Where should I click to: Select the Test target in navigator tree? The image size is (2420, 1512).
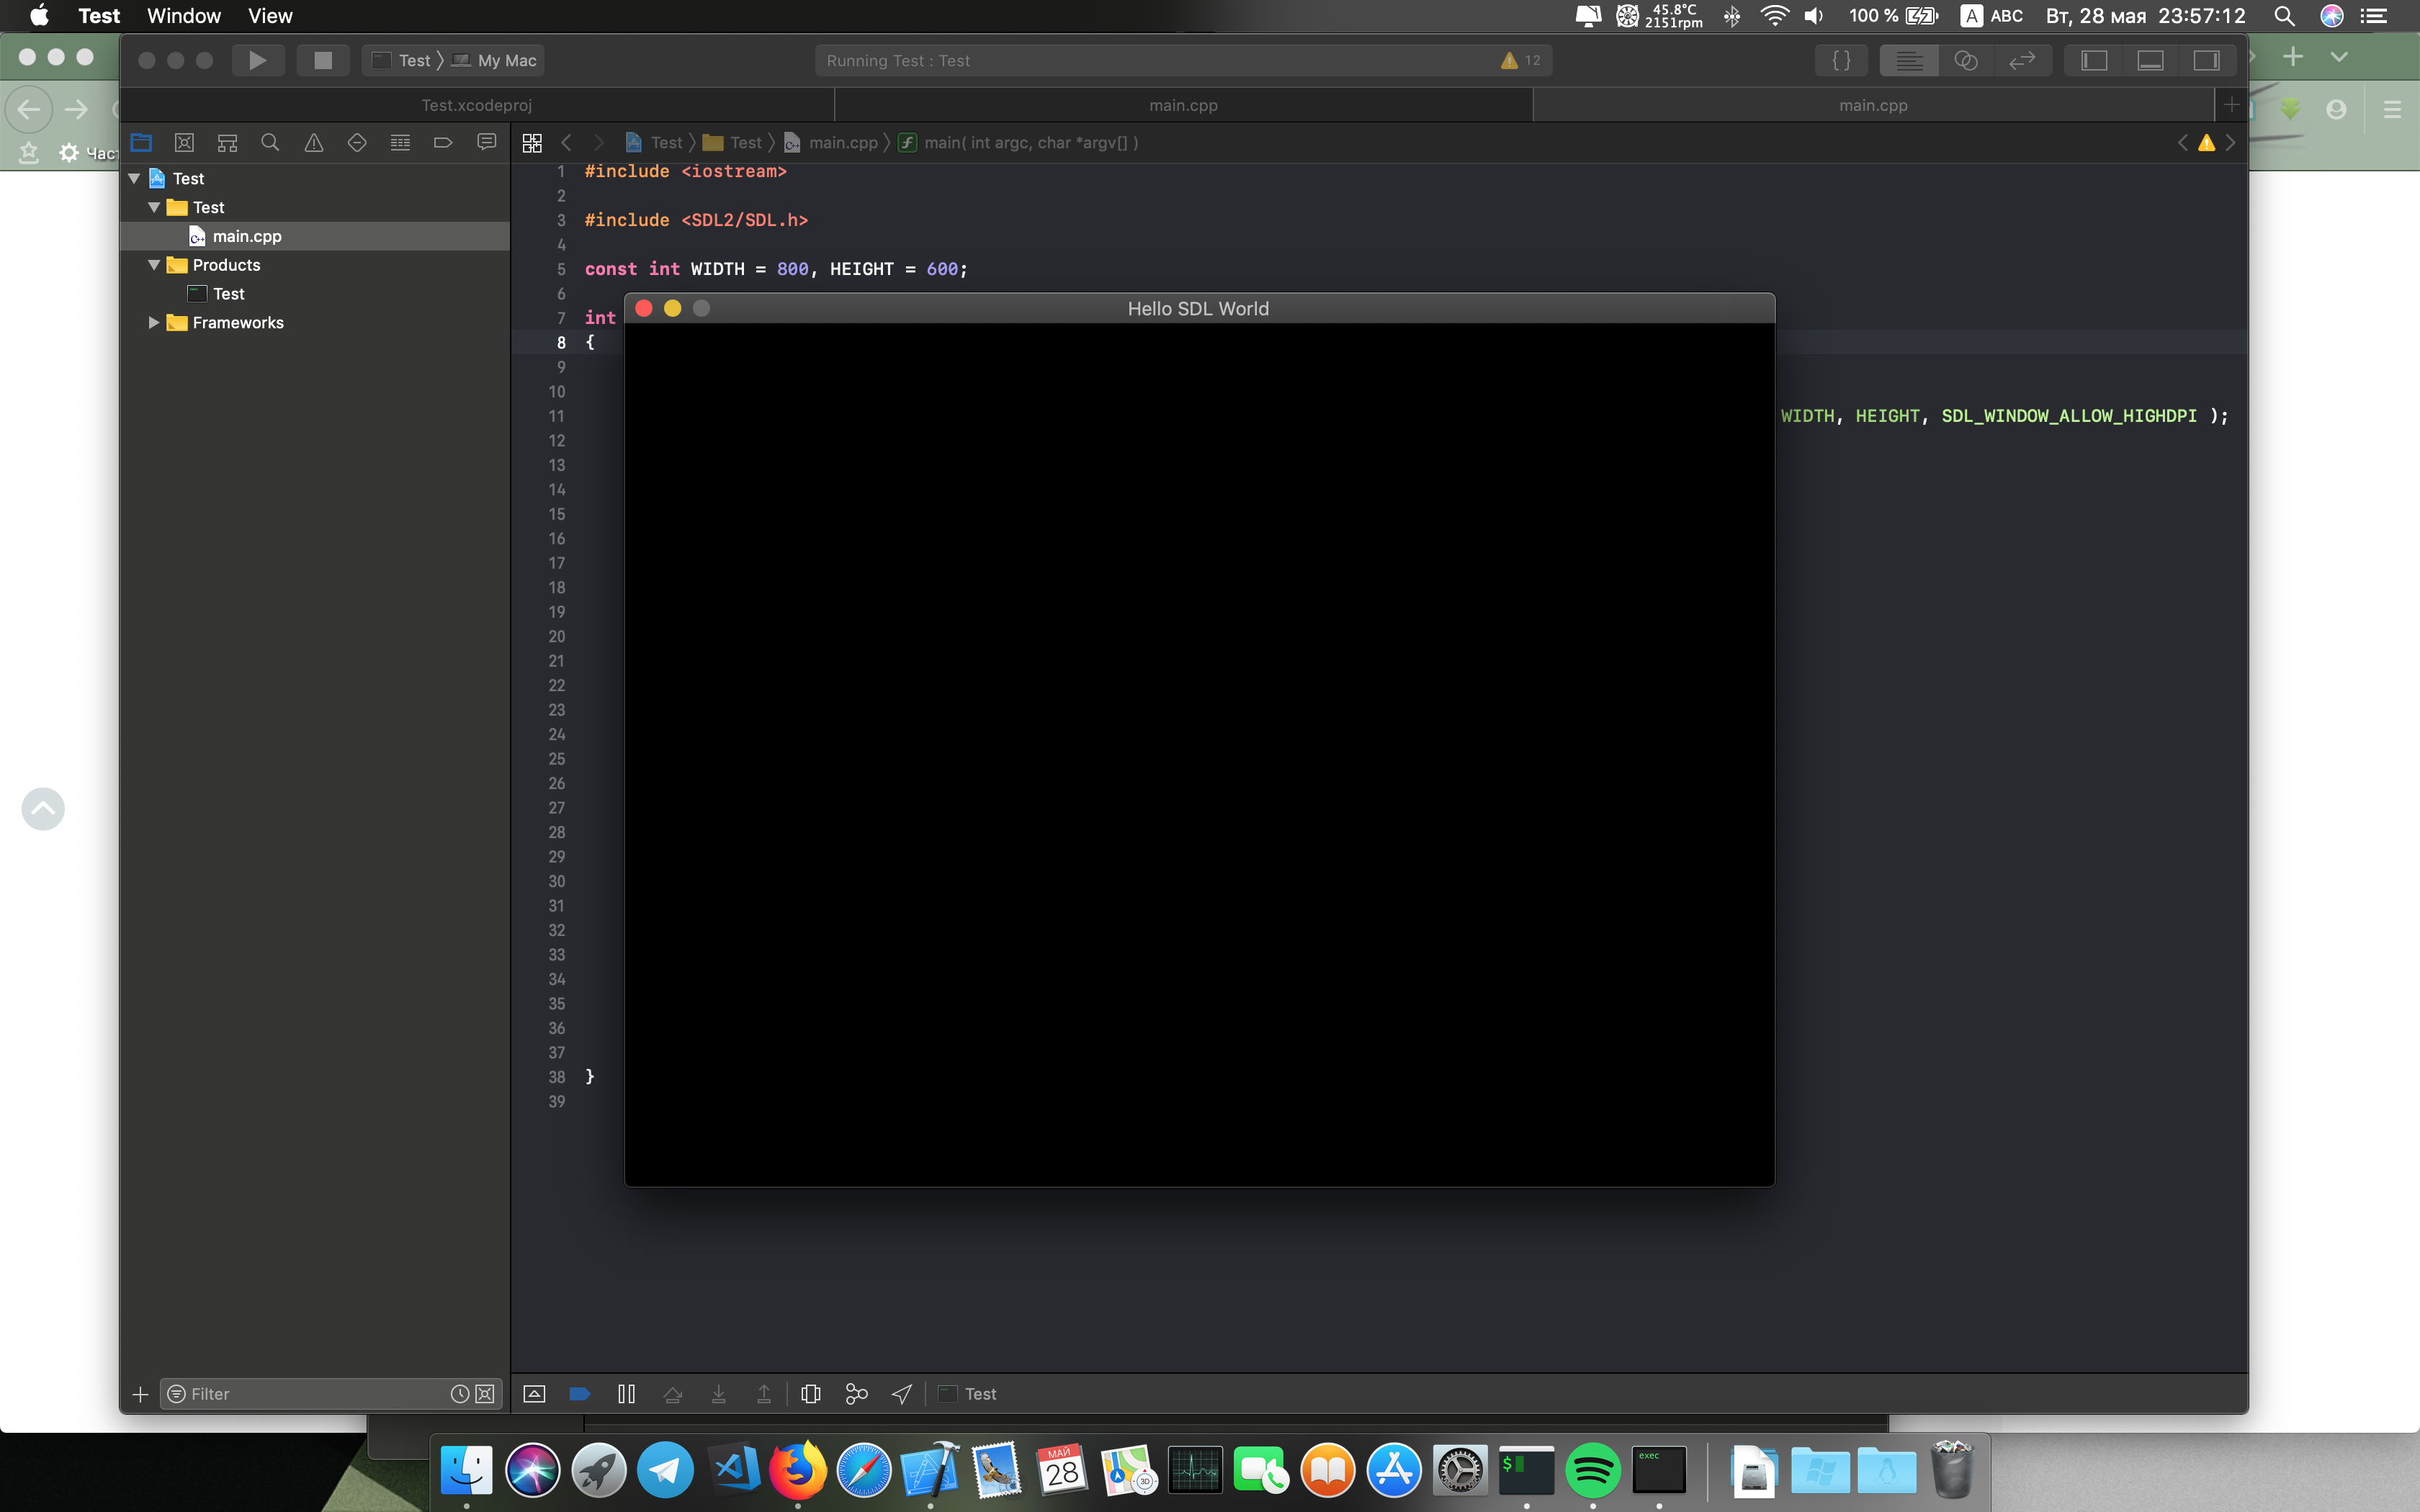click(228, 292)
